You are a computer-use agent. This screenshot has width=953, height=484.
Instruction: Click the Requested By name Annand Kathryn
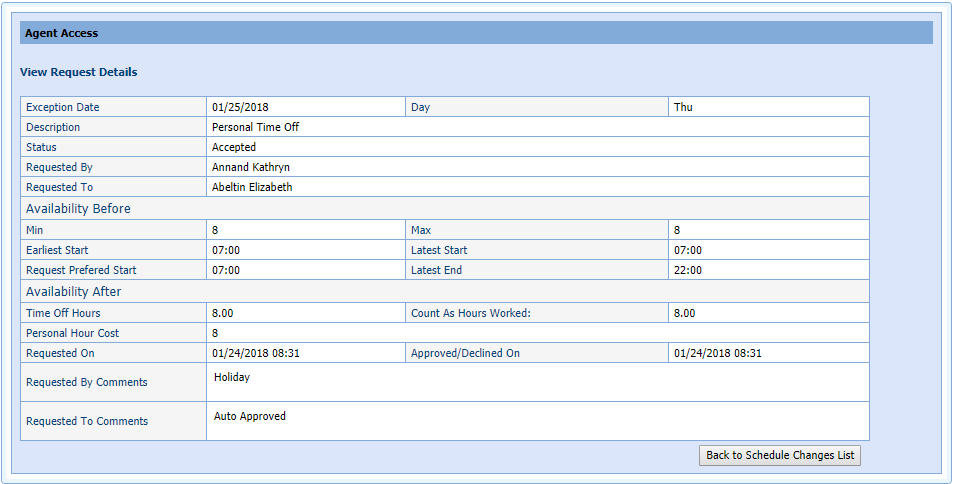251,167
